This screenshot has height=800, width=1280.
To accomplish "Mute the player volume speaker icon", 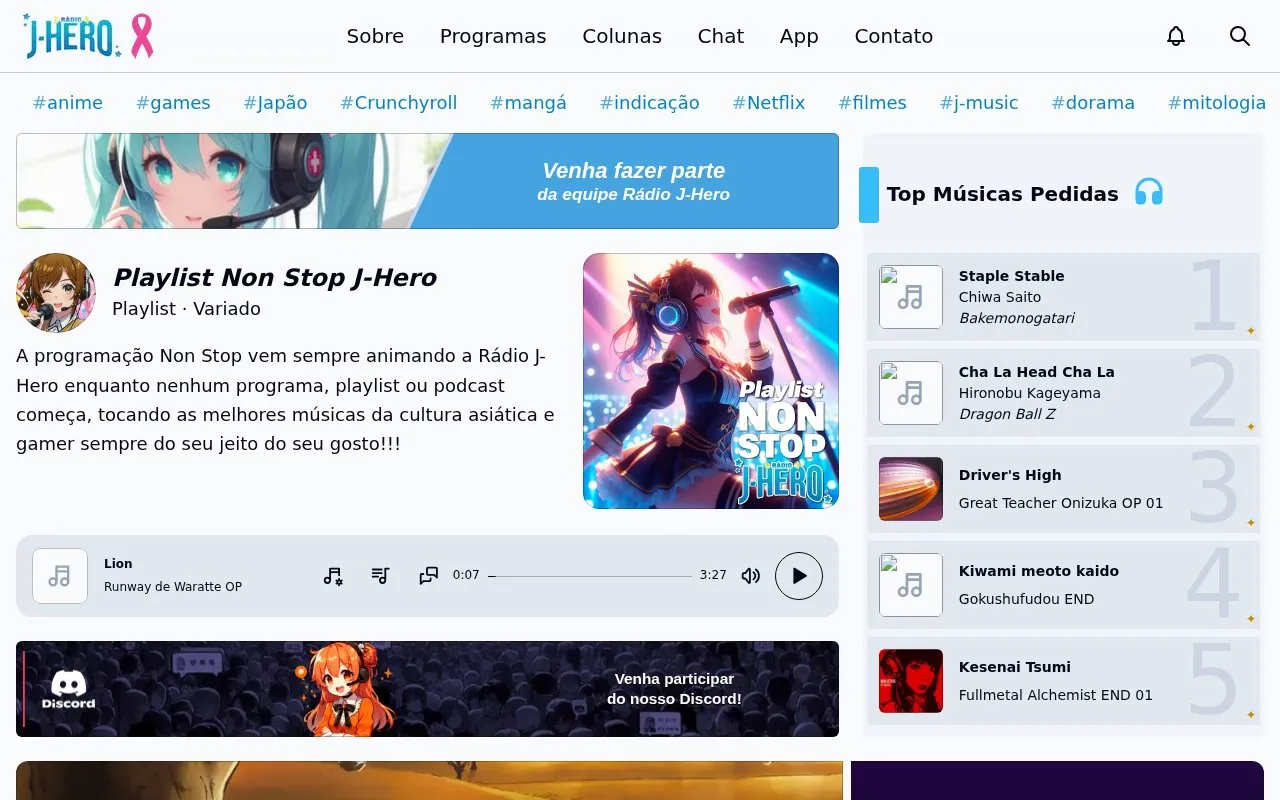I will [x=751, y=575].
